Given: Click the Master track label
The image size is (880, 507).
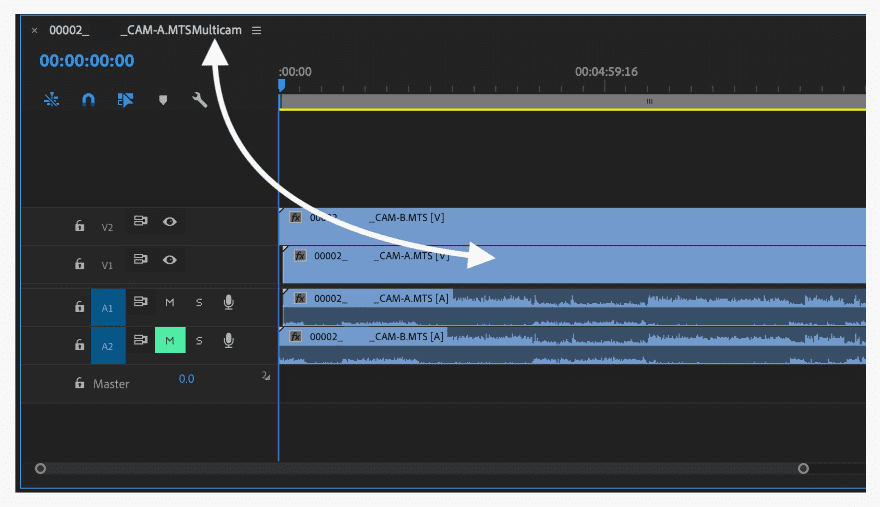Looking at the screenshot, I should click(x=111, y=384).
